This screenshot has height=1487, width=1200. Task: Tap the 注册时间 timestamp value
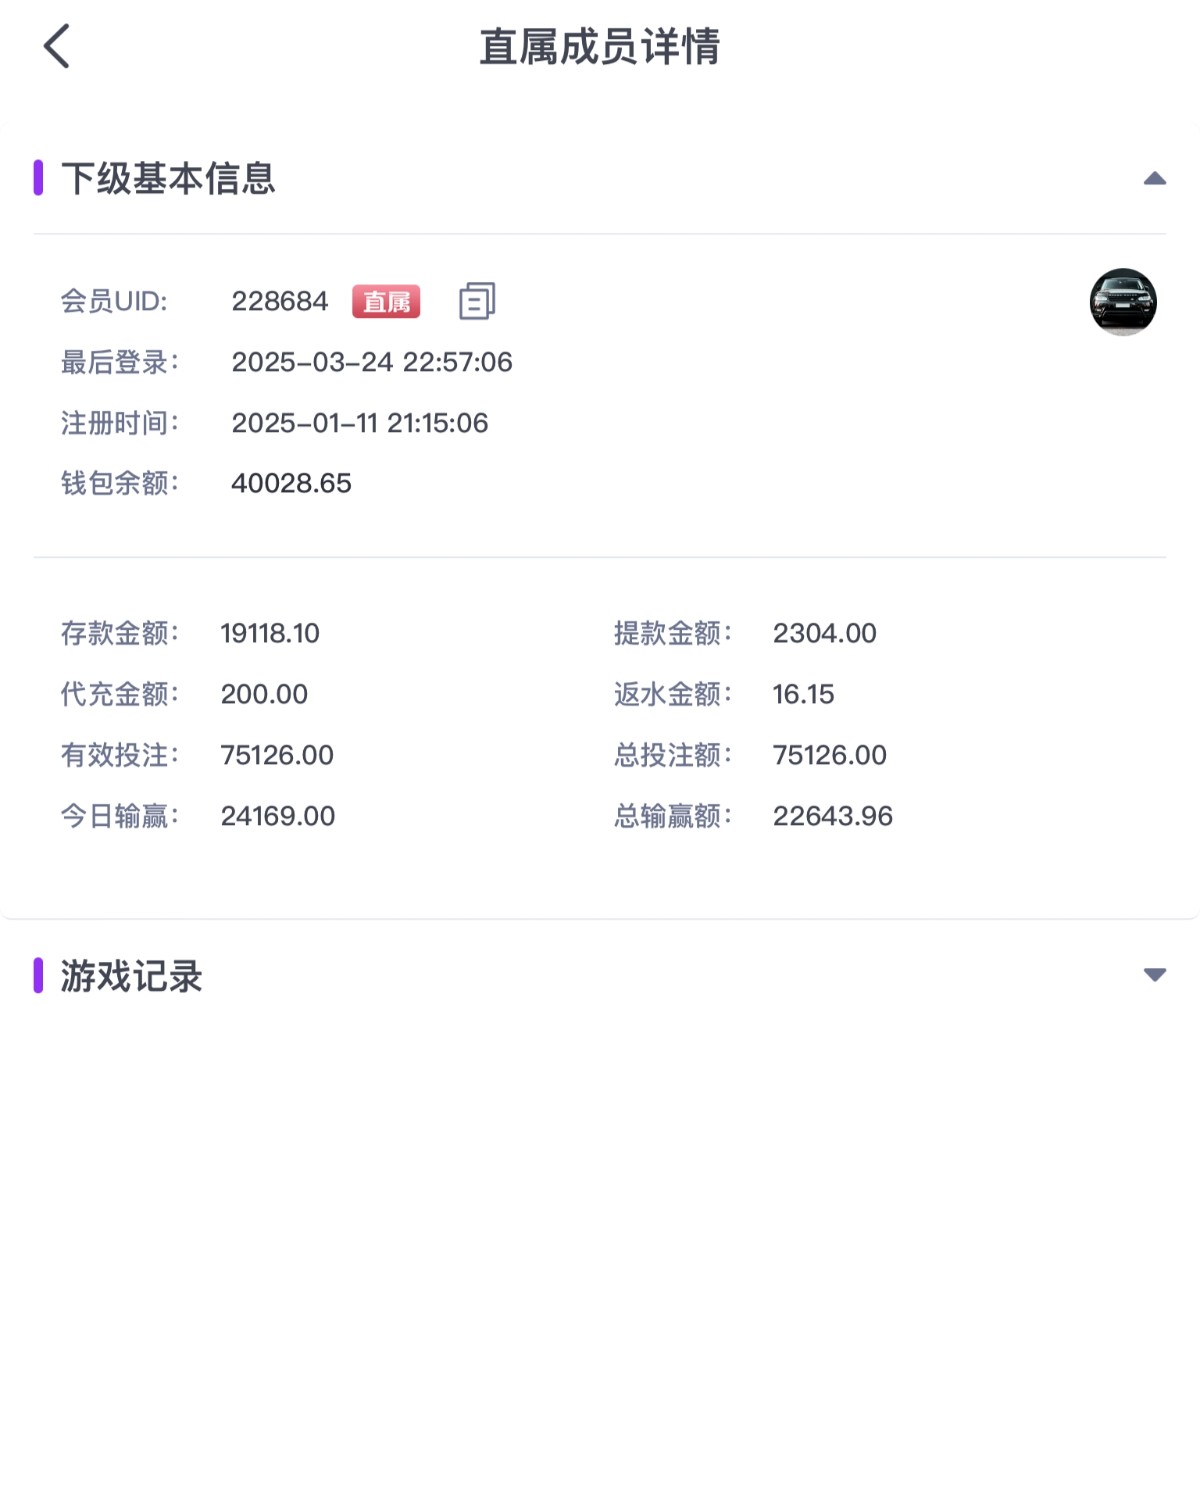click(359, 423)
